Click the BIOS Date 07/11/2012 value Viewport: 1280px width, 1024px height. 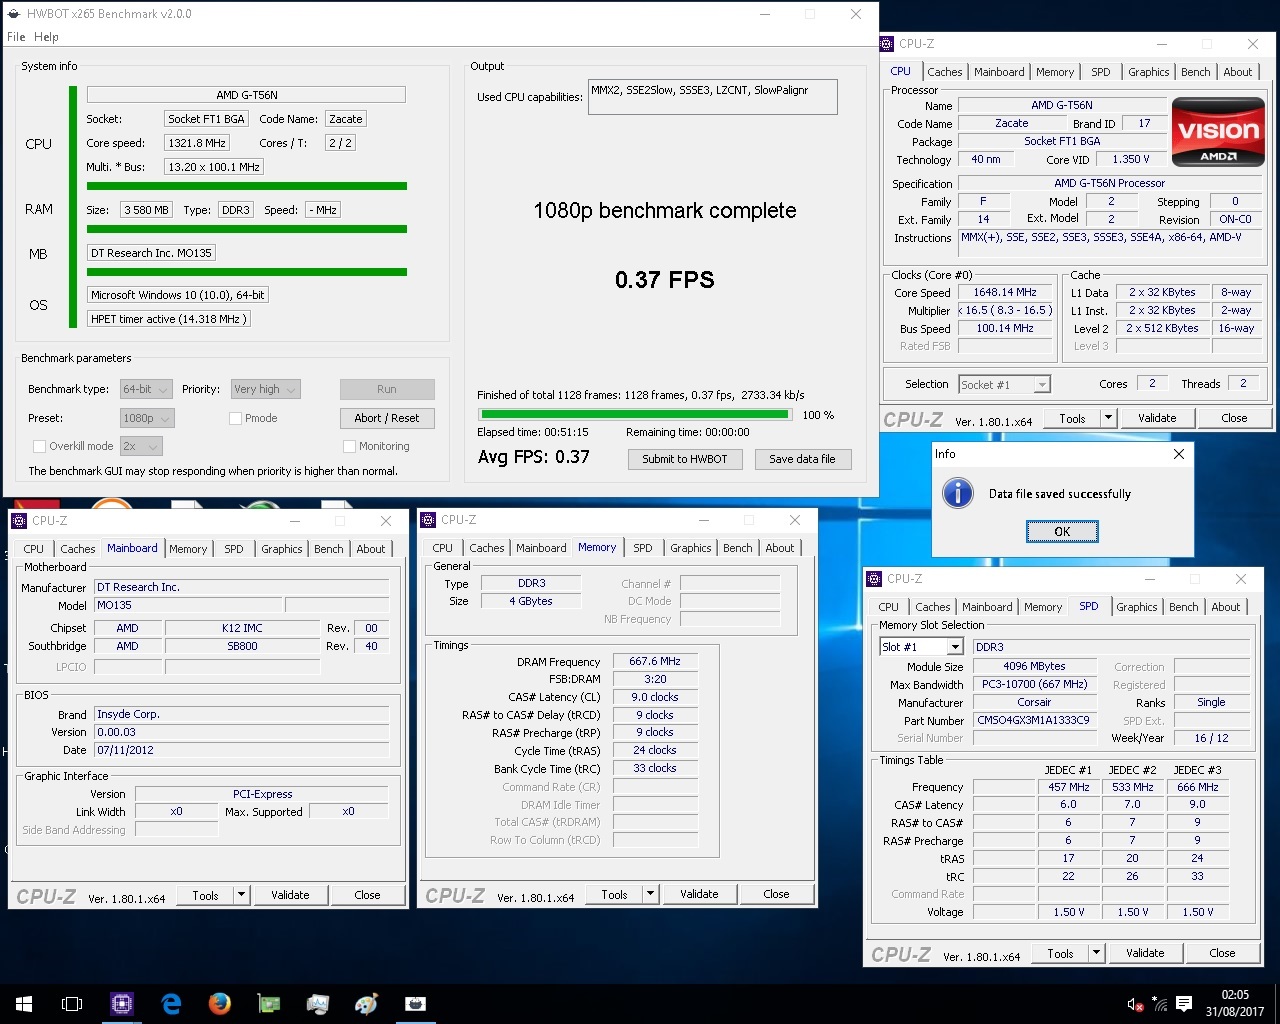241,751
